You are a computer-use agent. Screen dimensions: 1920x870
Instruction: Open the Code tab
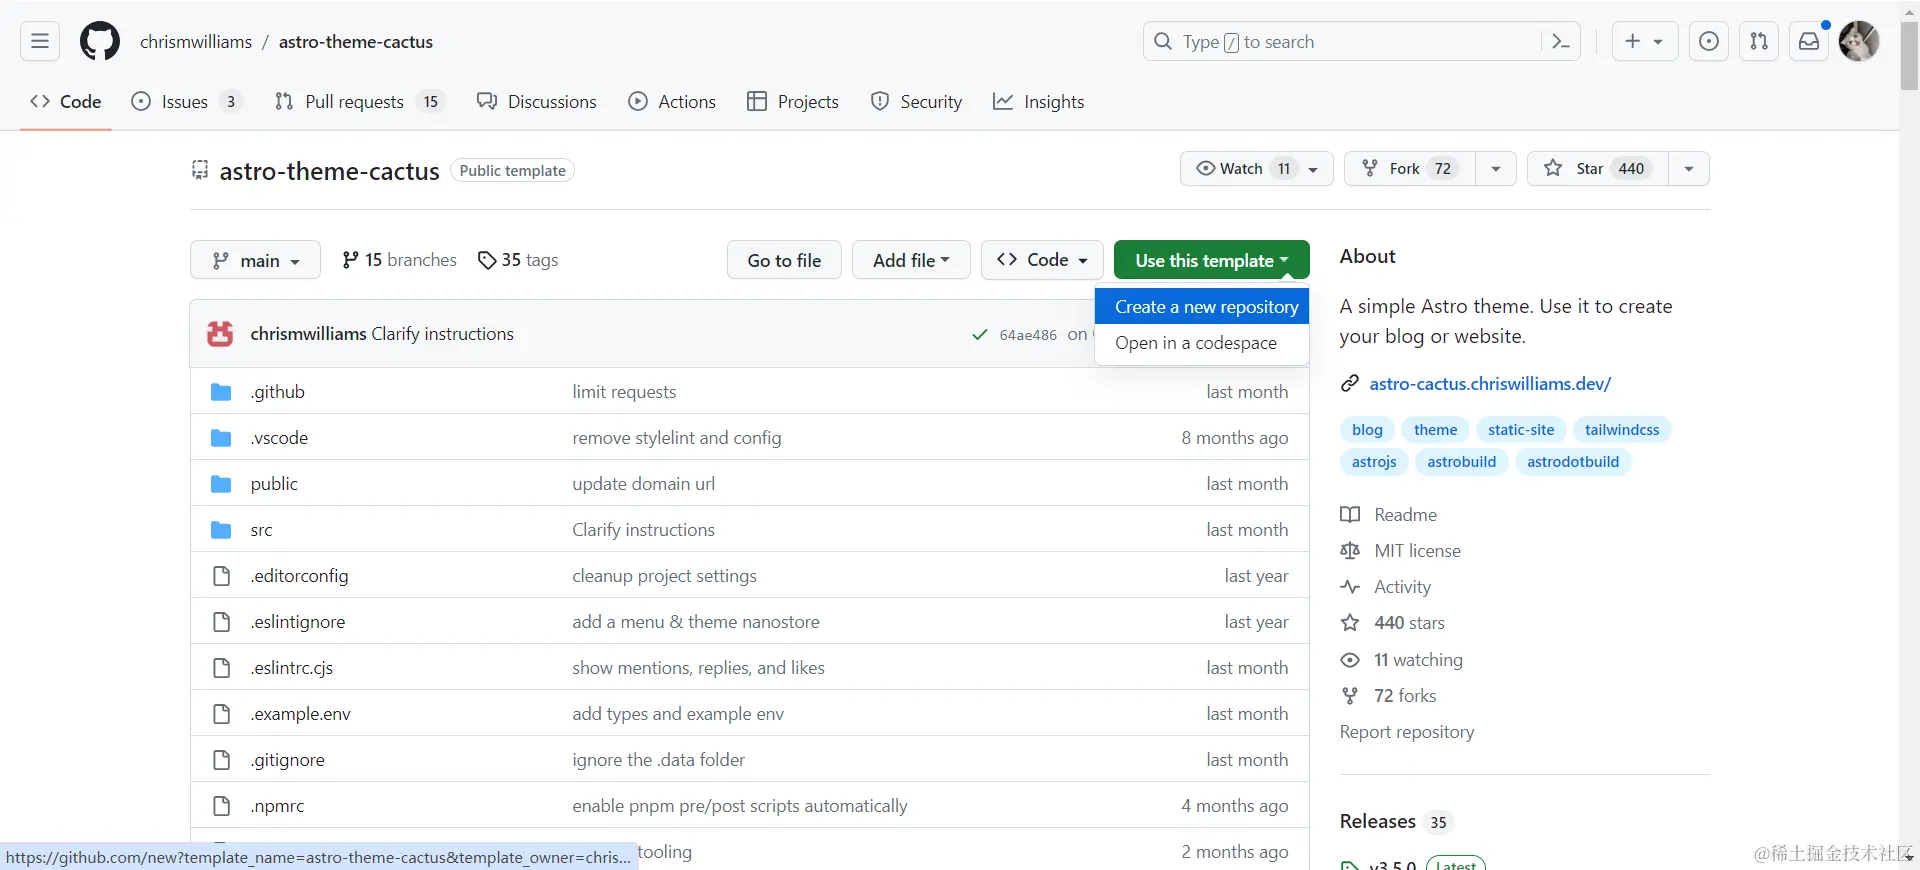point(66,102)
